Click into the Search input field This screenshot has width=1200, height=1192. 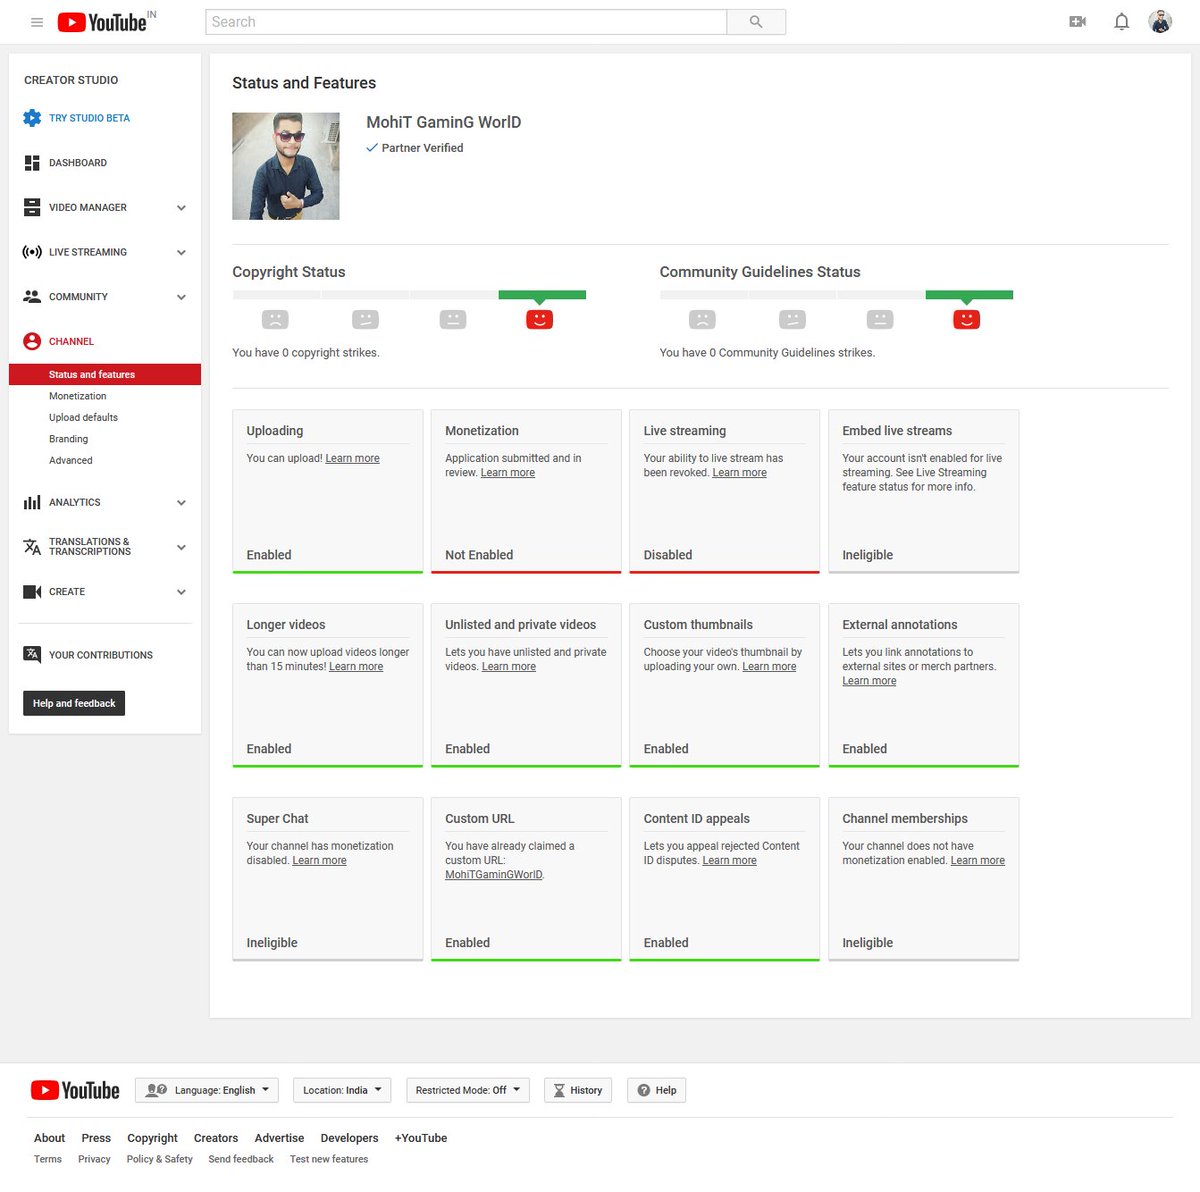click(466, 22)
